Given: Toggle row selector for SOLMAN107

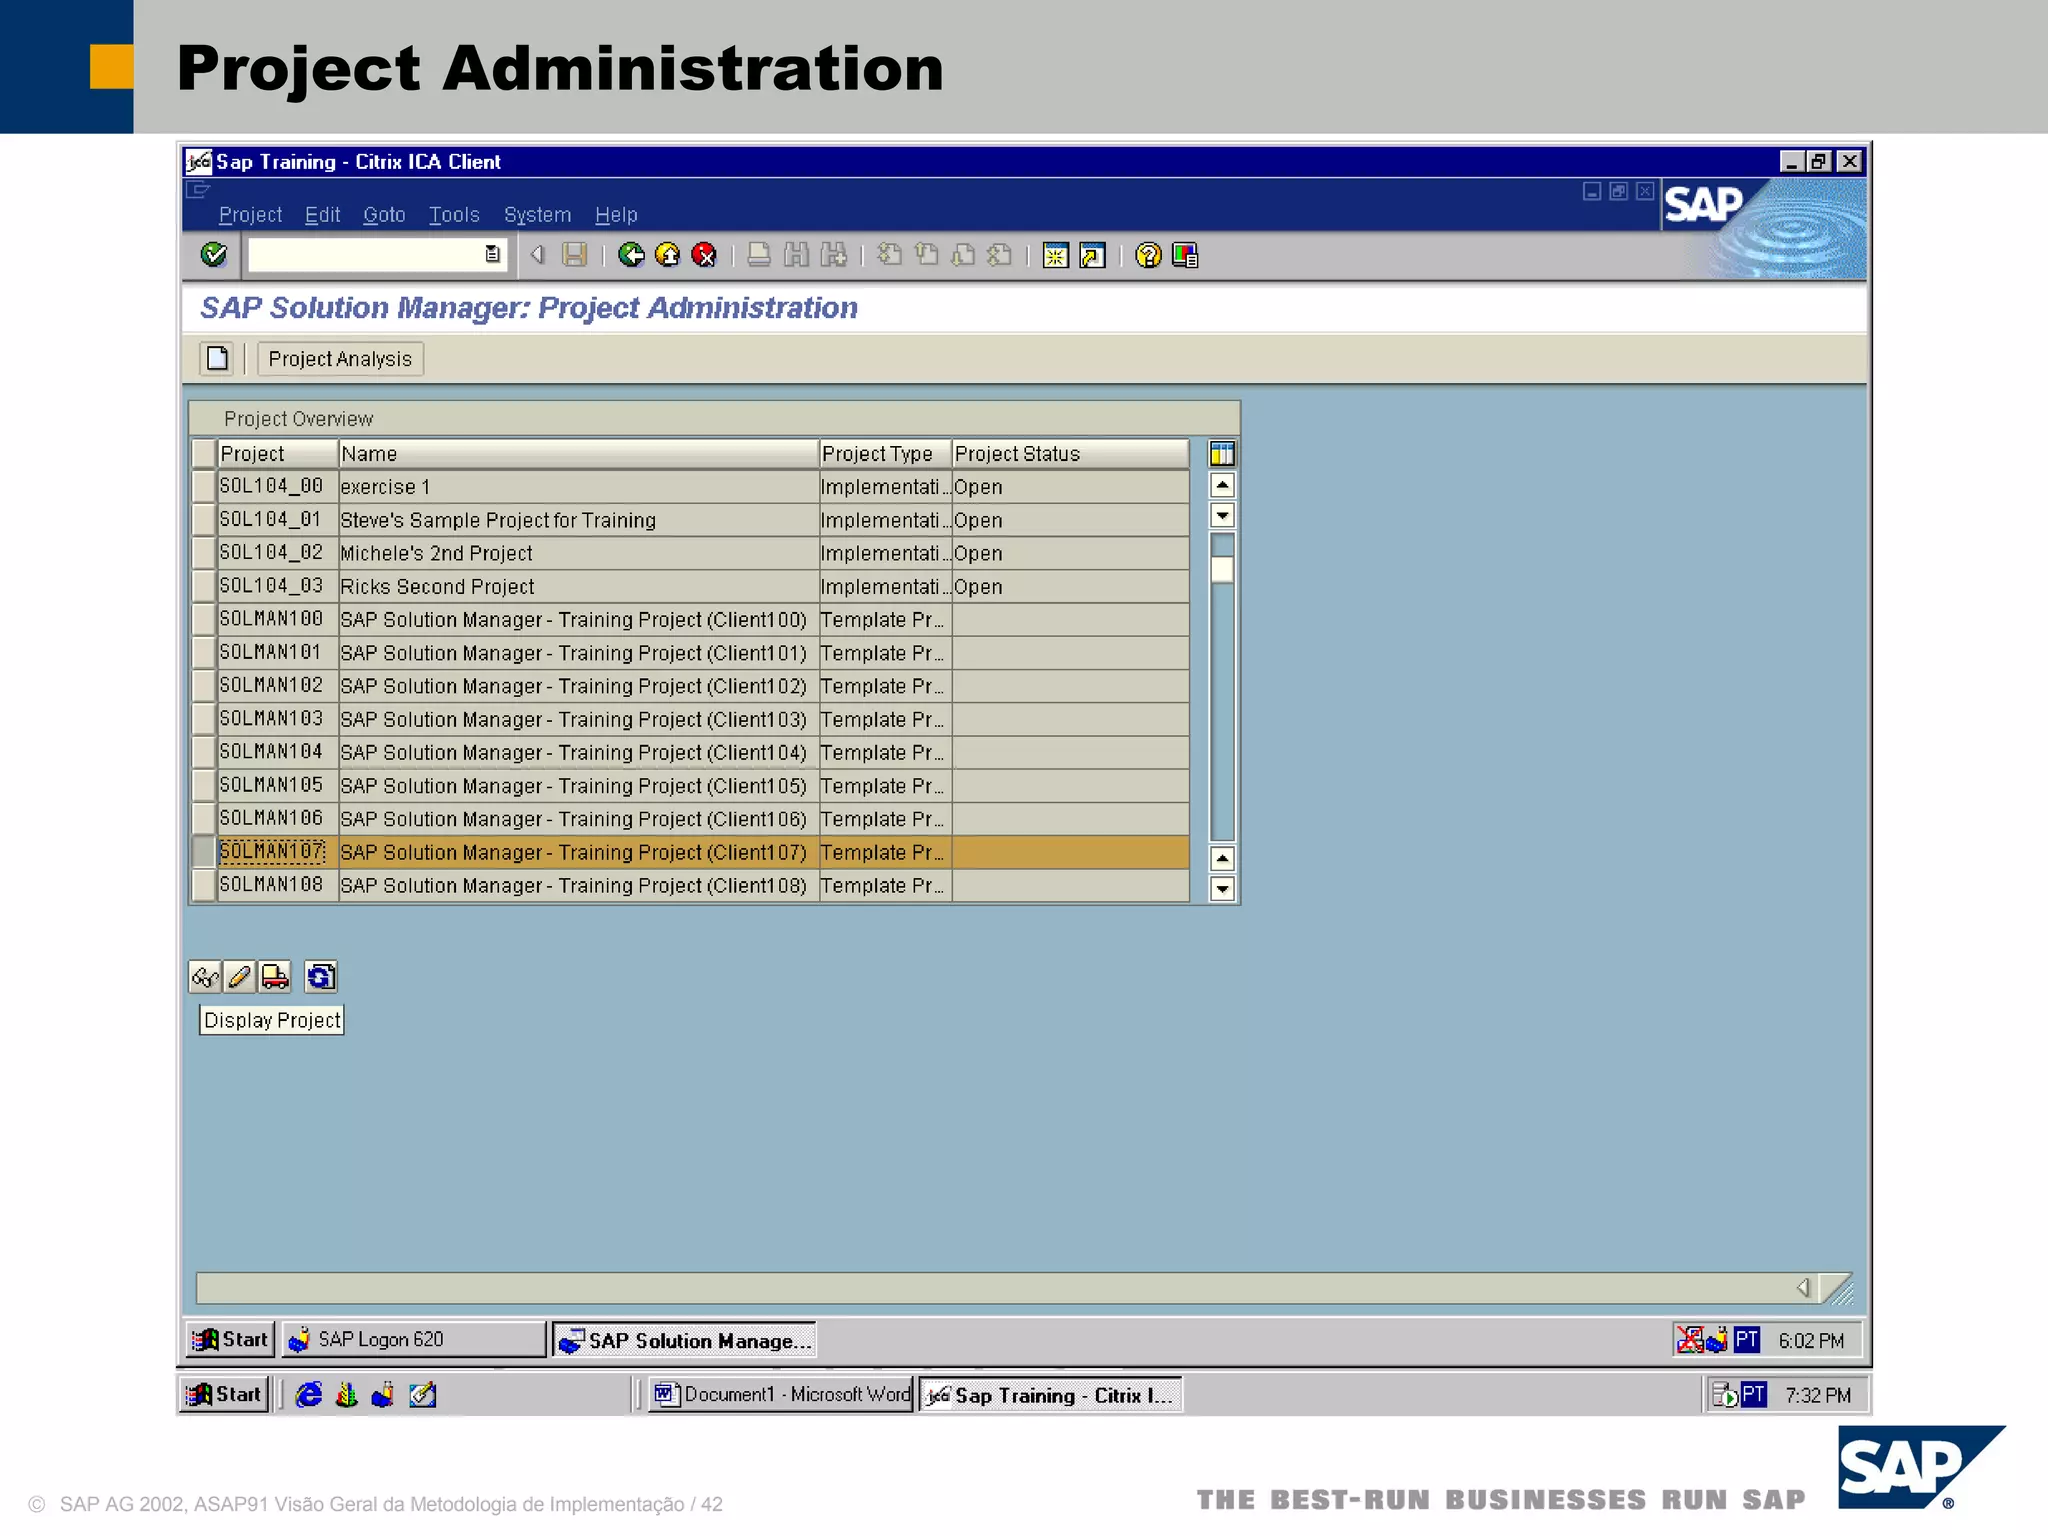Looking at the screenshot, I should point(204,852).
